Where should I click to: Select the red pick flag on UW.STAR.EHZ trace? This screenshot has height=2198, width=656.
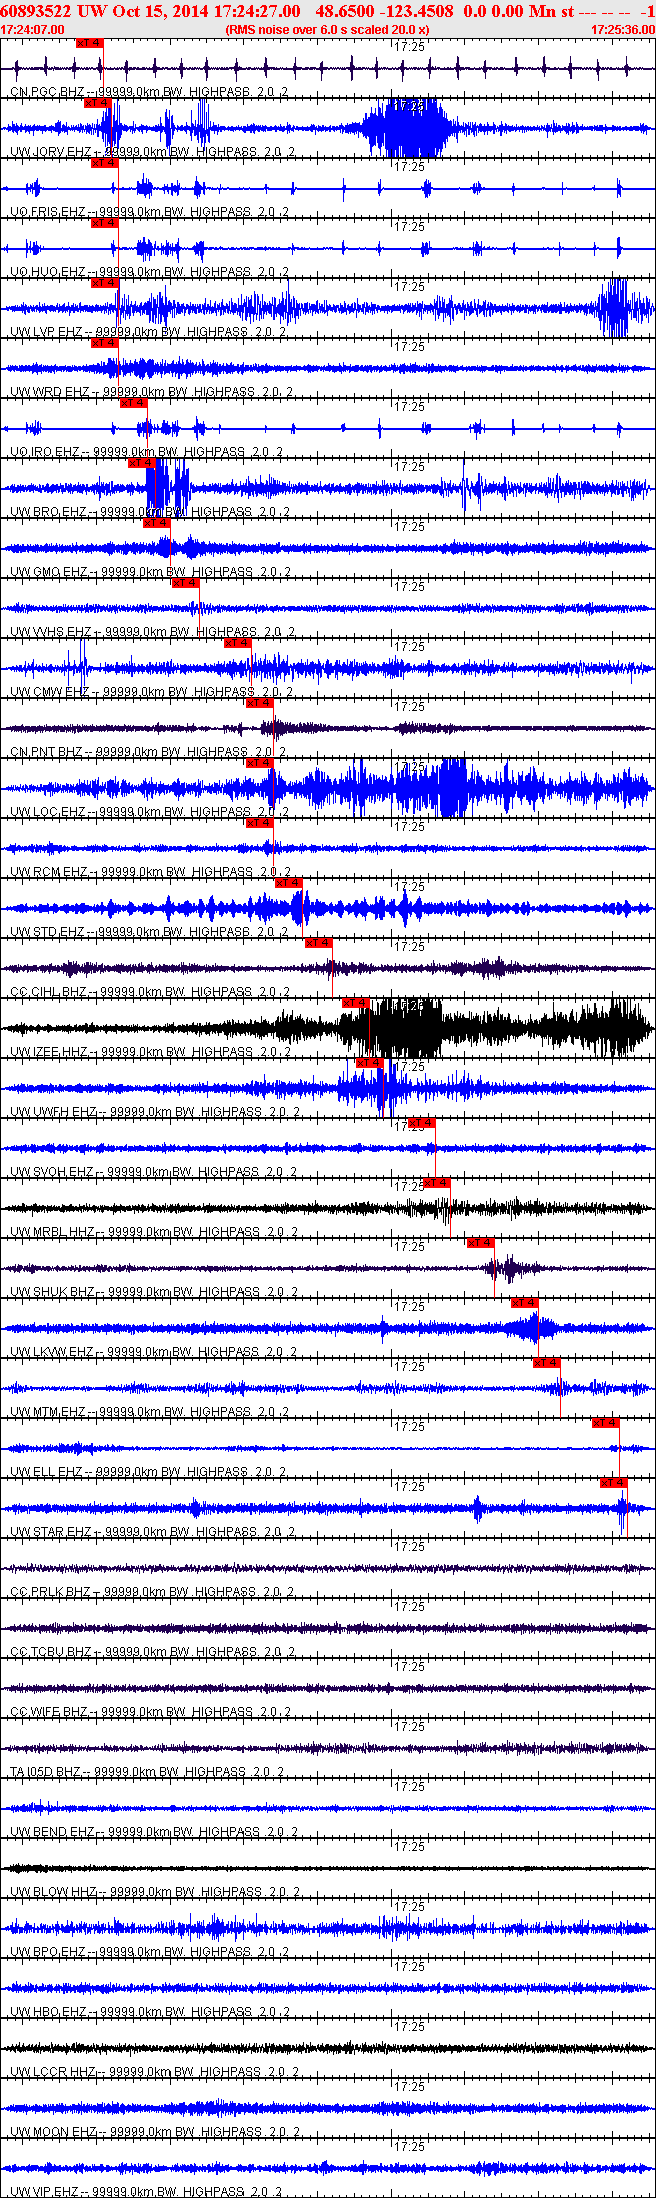pos(613,1483)
